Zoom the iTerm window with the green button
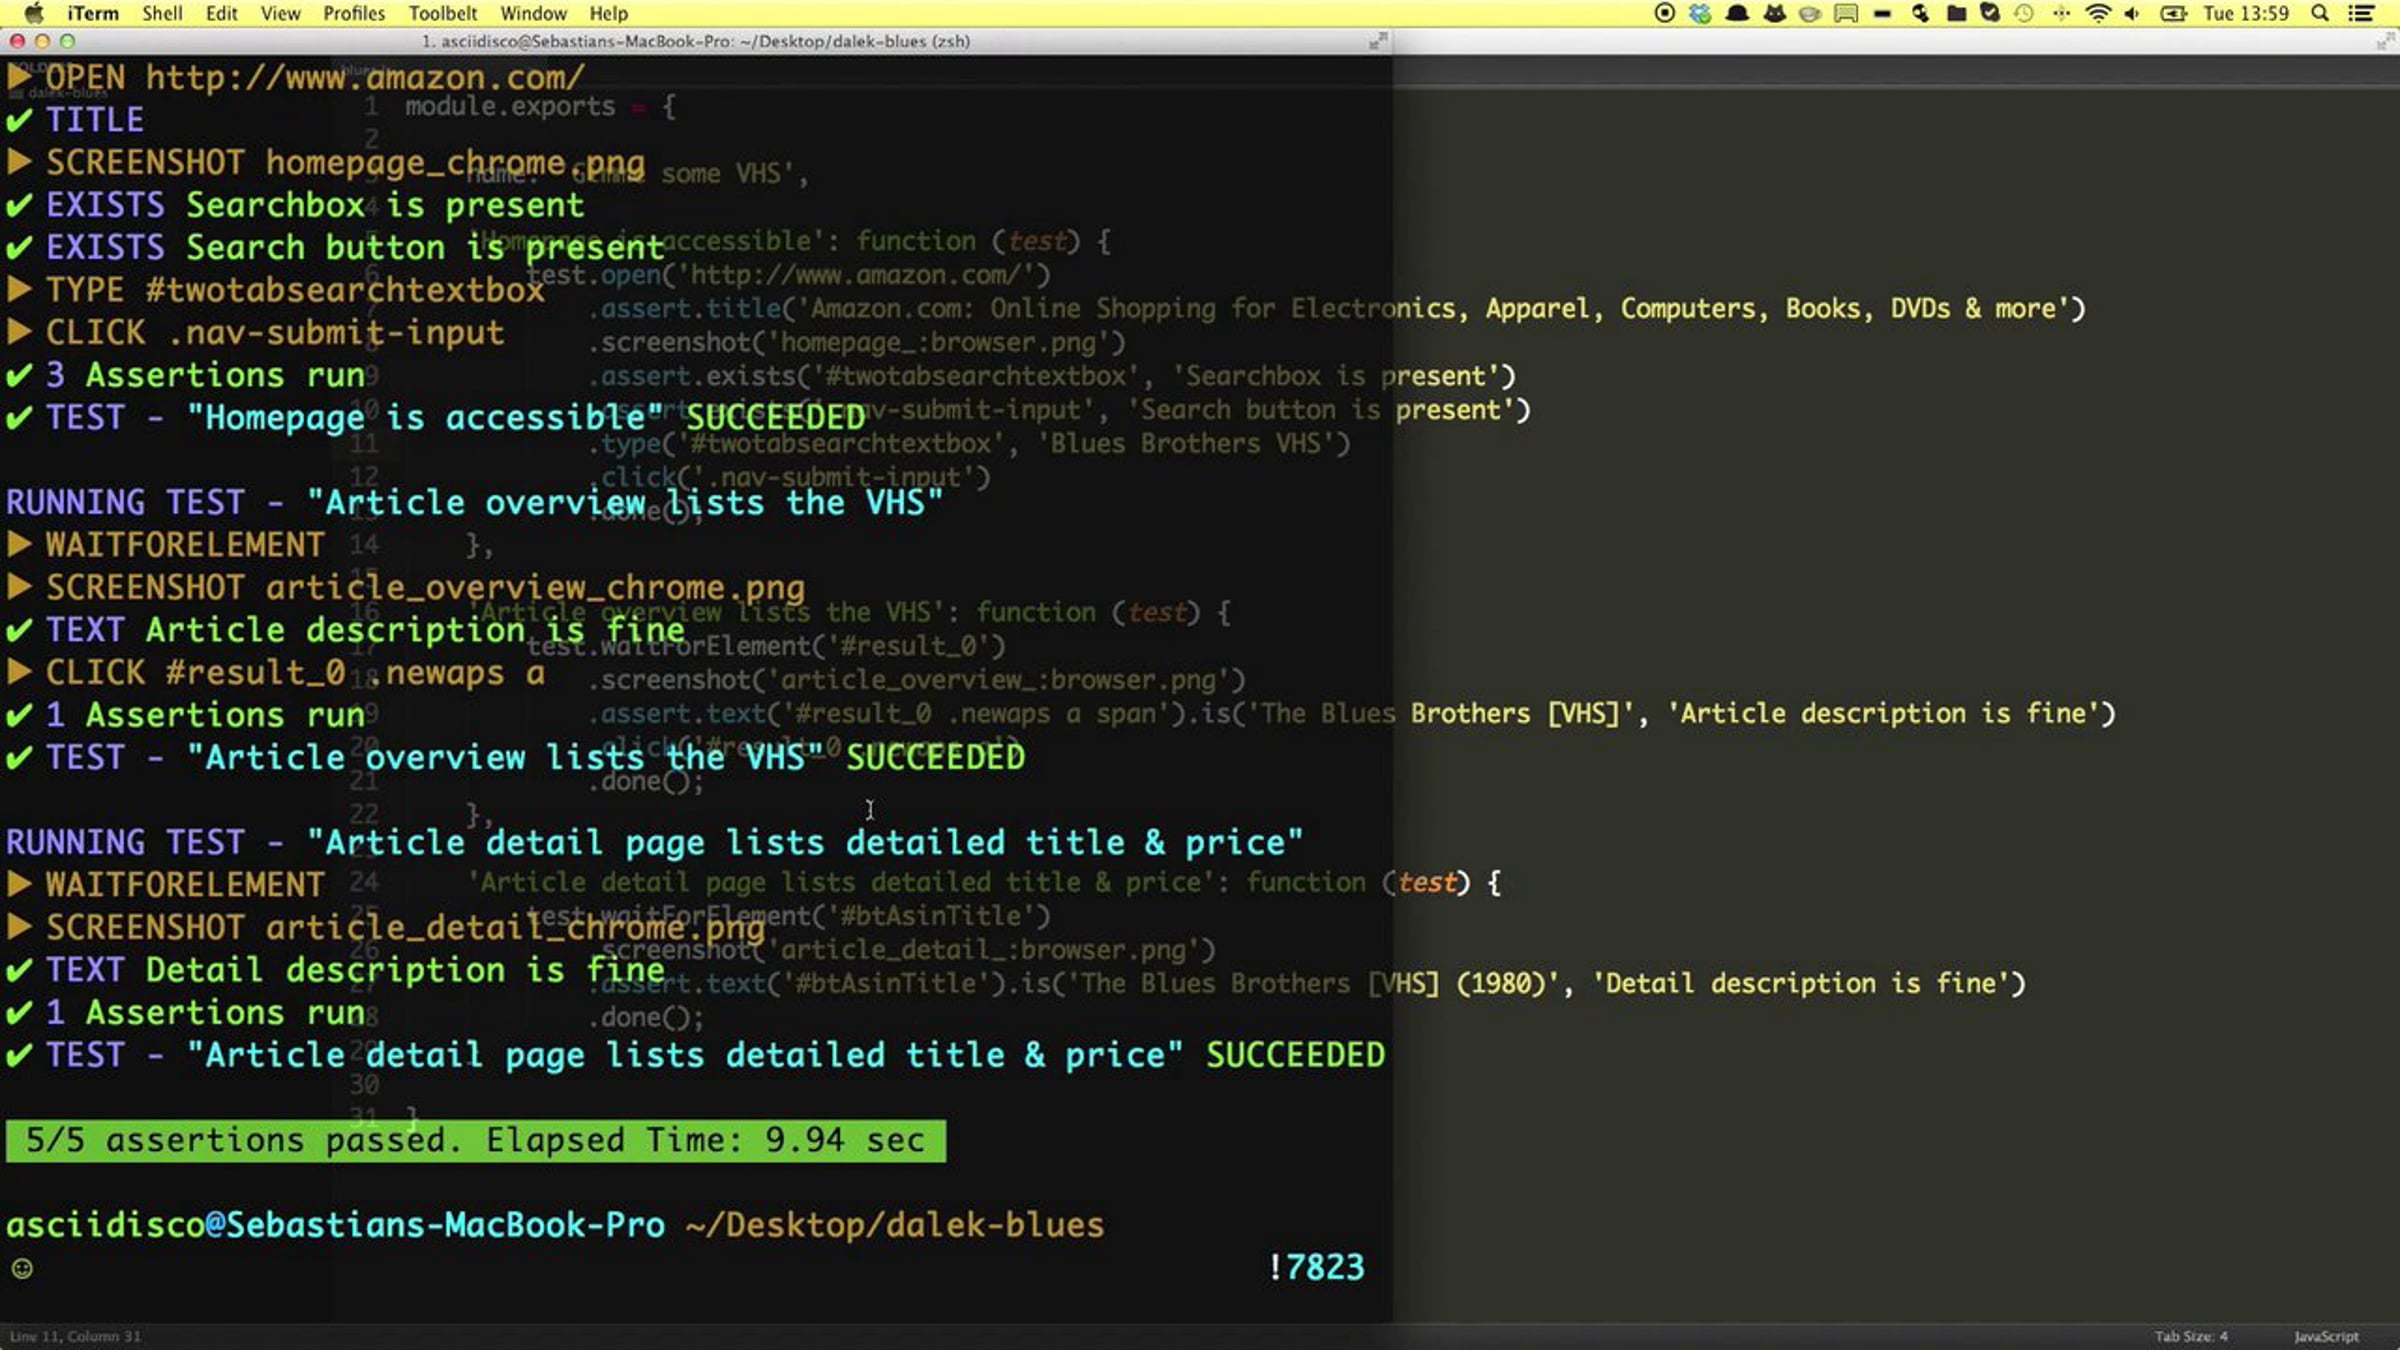This screenshot has height=1350, width=2400. tap(67, 41)
